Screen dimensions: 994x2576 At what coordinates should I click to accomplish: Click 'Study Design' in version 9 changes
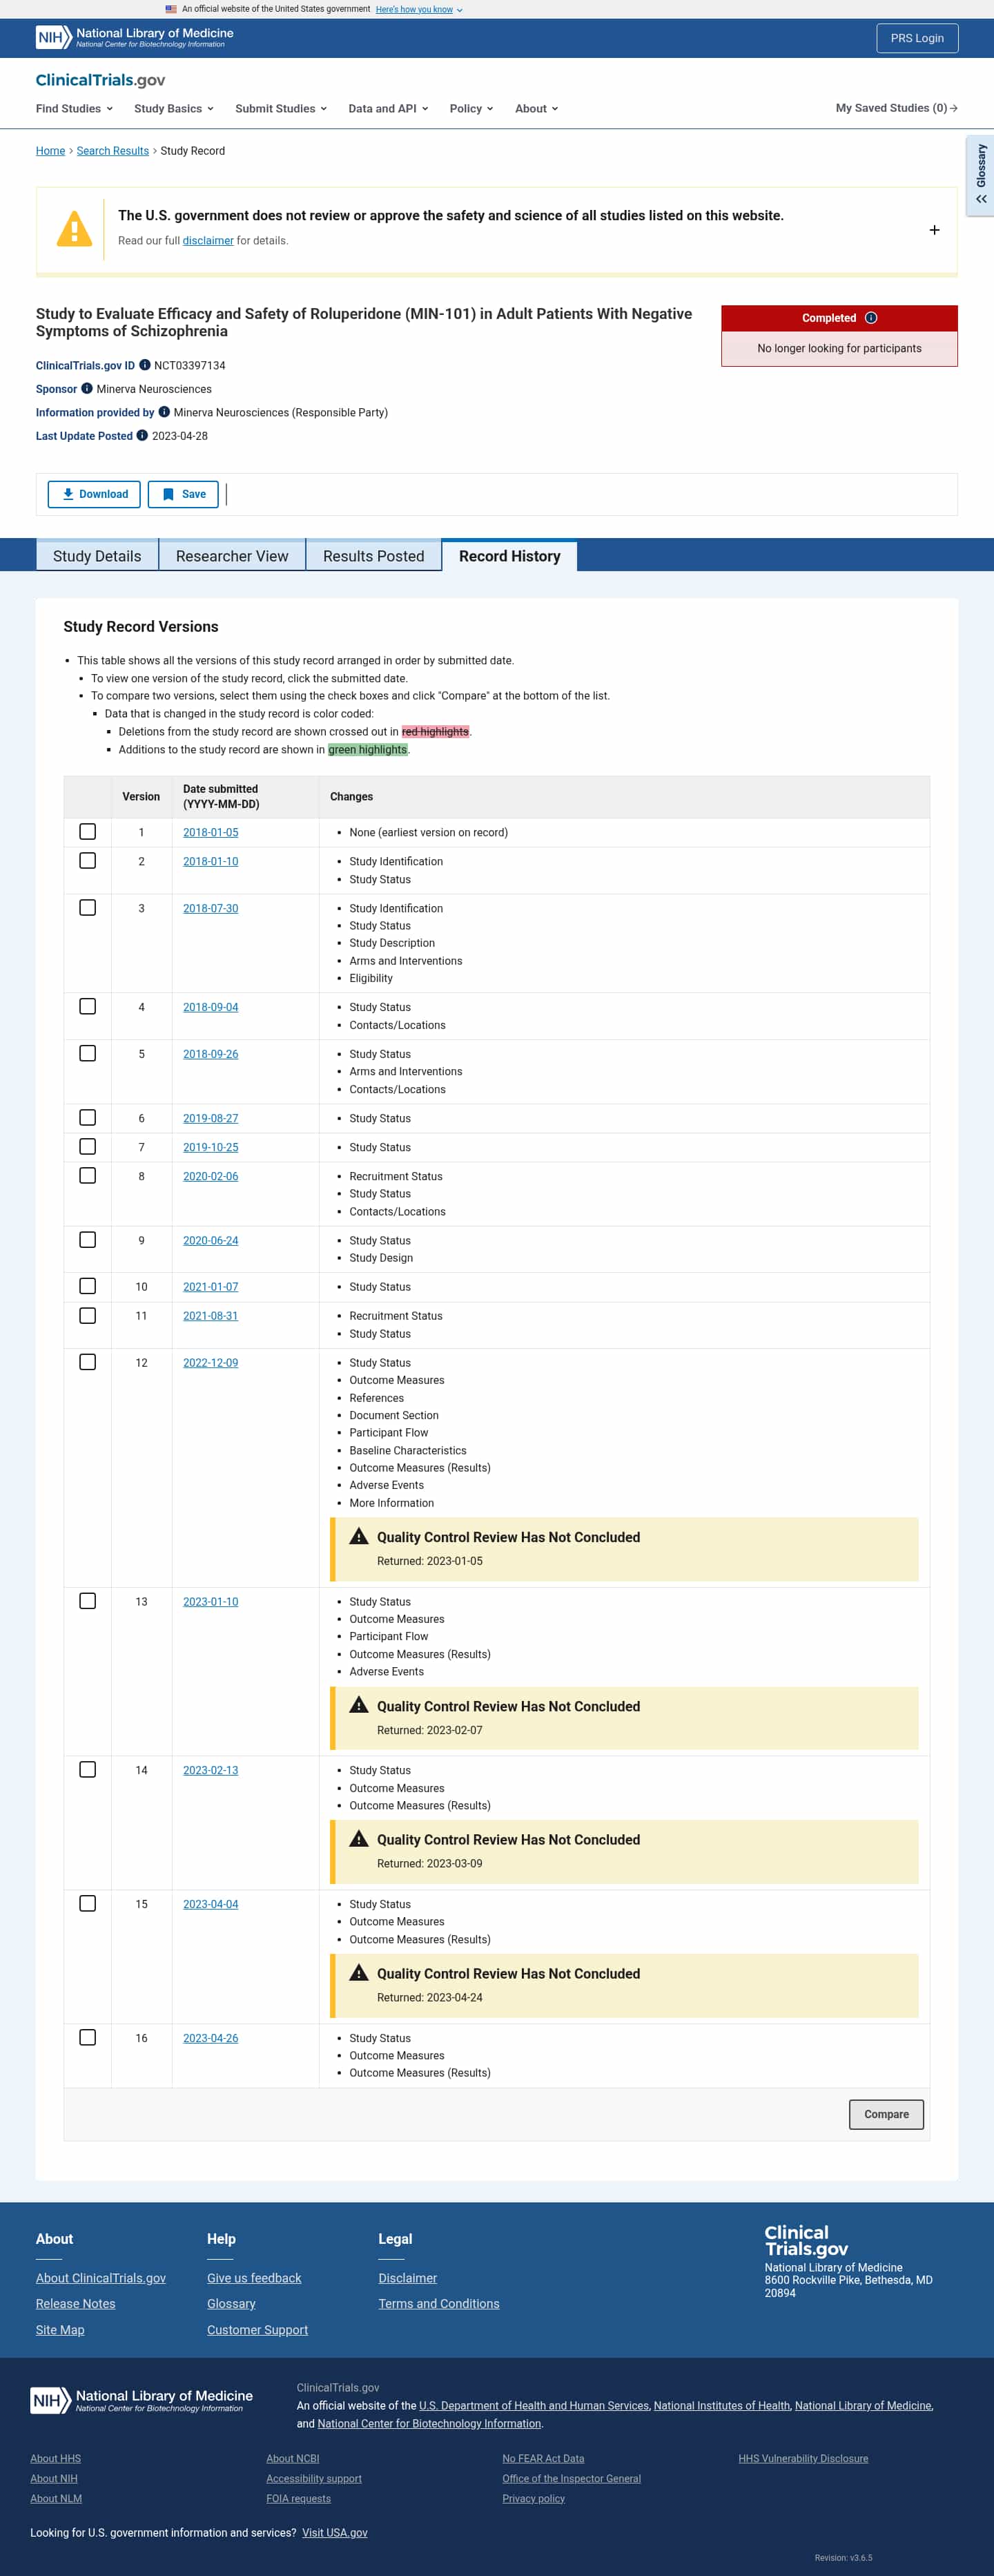[x=381, y=1258]
